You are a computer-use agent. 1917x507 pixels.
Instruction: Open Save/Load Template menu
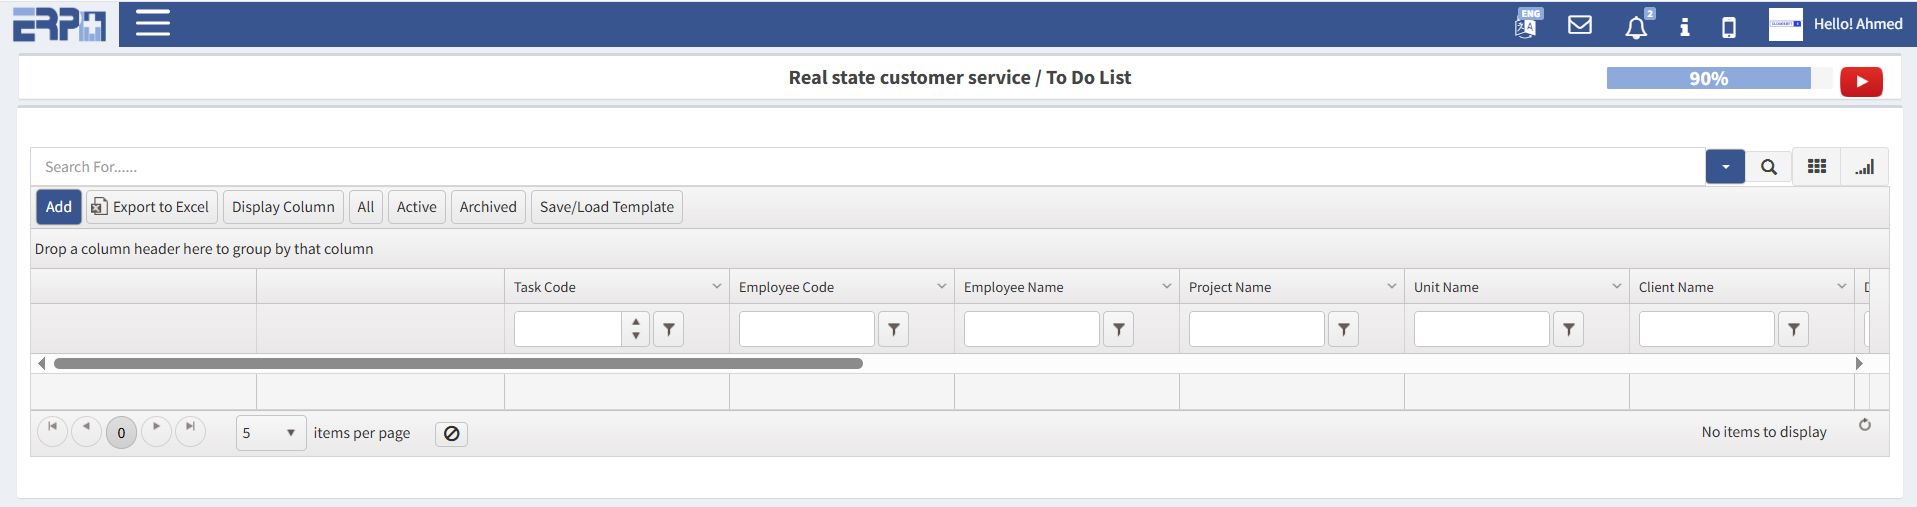click(x=606, y=207)
